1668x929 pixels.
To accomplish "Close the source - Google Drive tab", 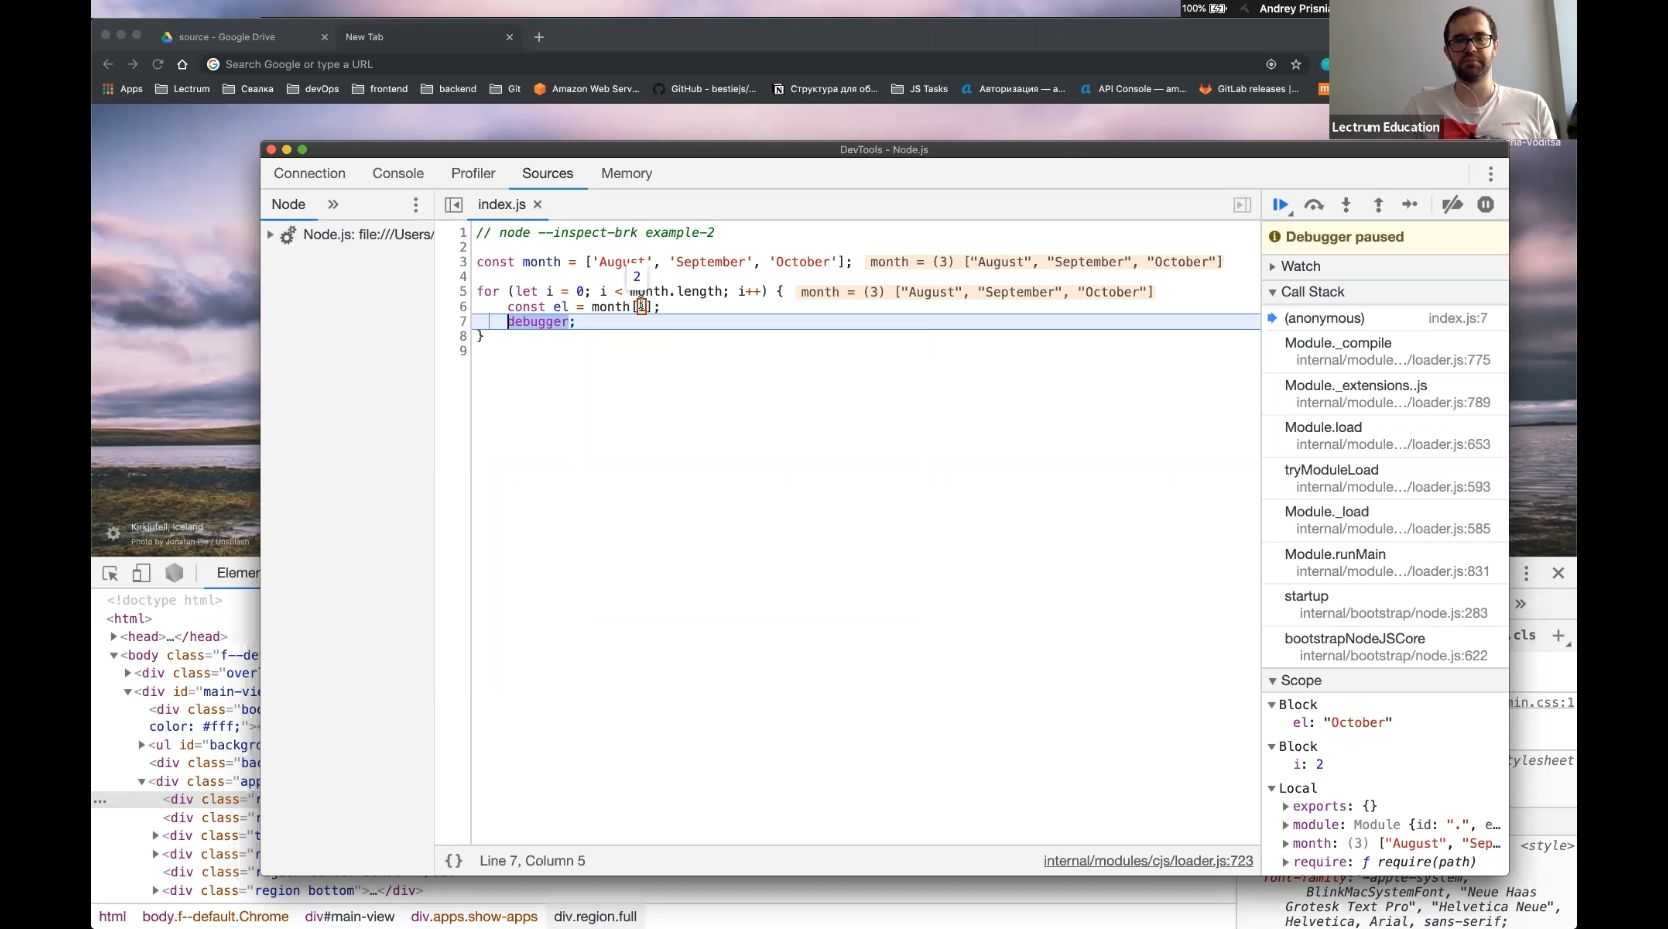I will tap(324, 37).
